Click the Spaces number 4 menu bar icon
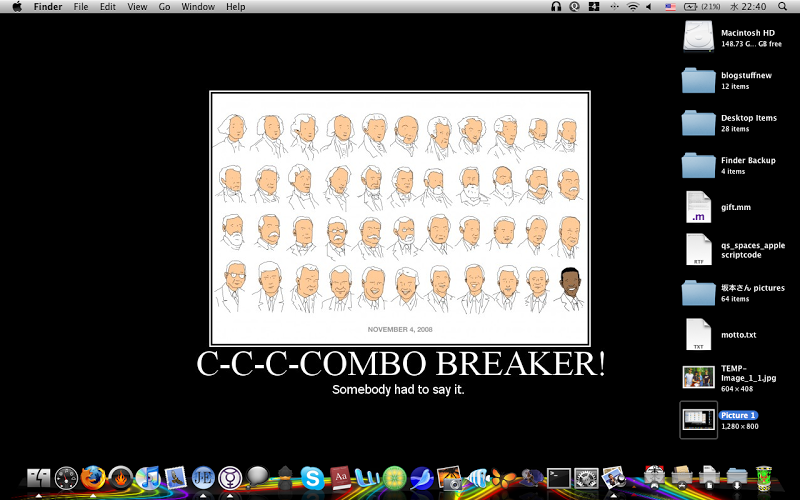 tap(594, 7)
